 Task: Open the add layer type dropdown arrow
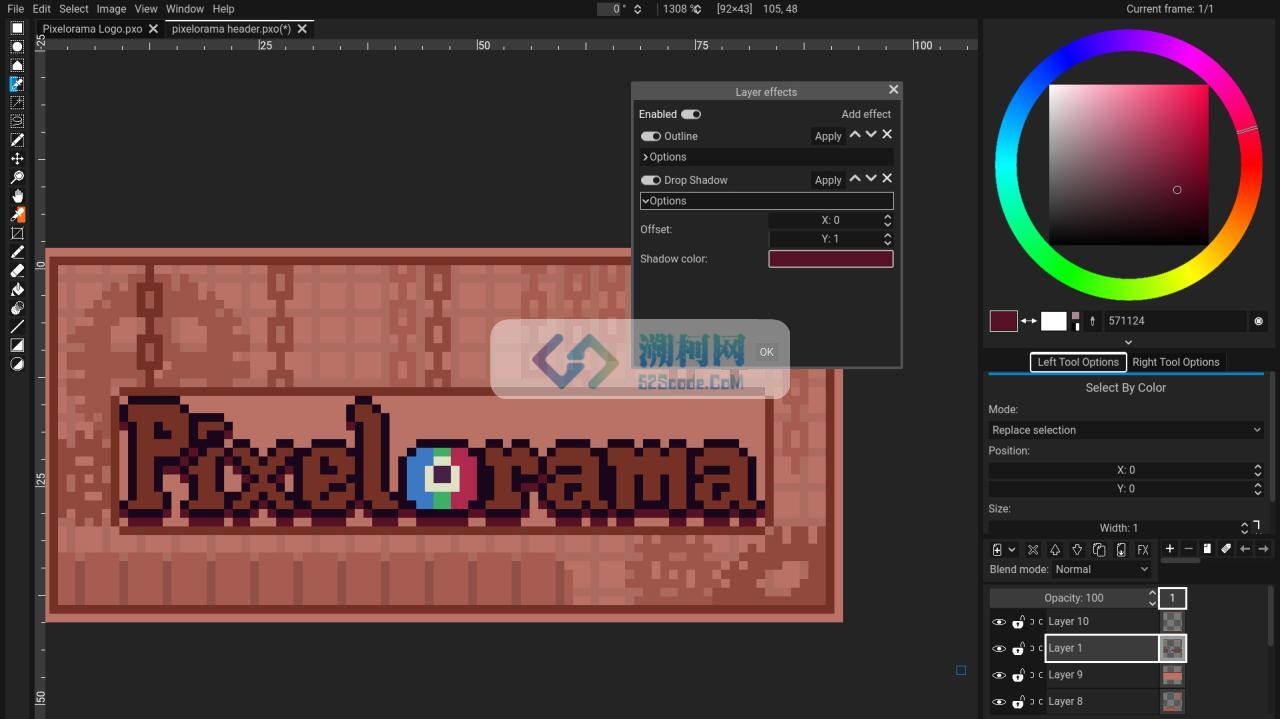[x=1012, y=550]
